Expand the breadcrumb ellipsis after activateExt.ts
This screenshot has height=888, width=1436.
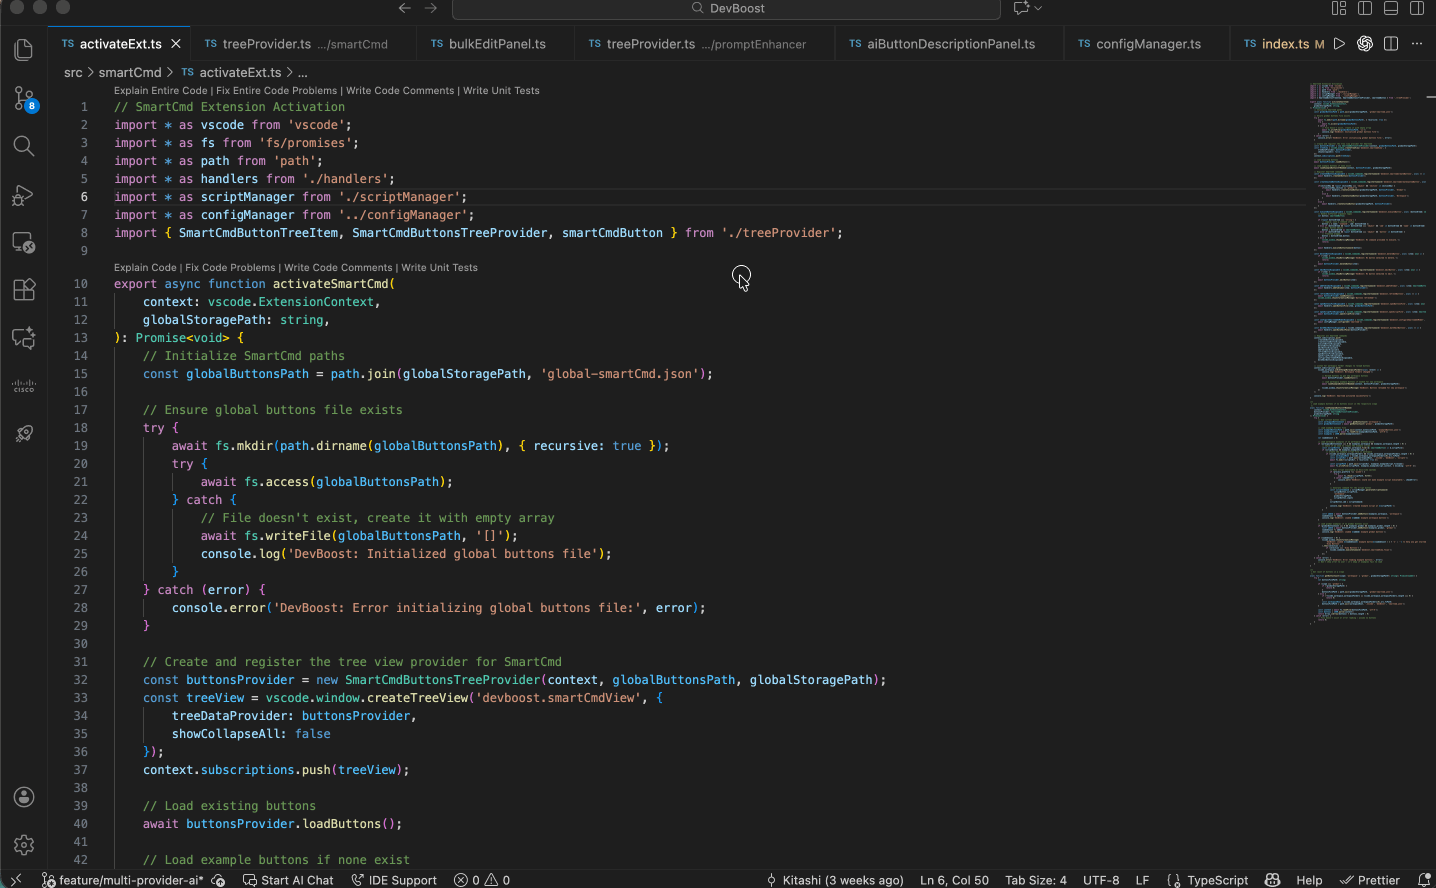(303, 73)
